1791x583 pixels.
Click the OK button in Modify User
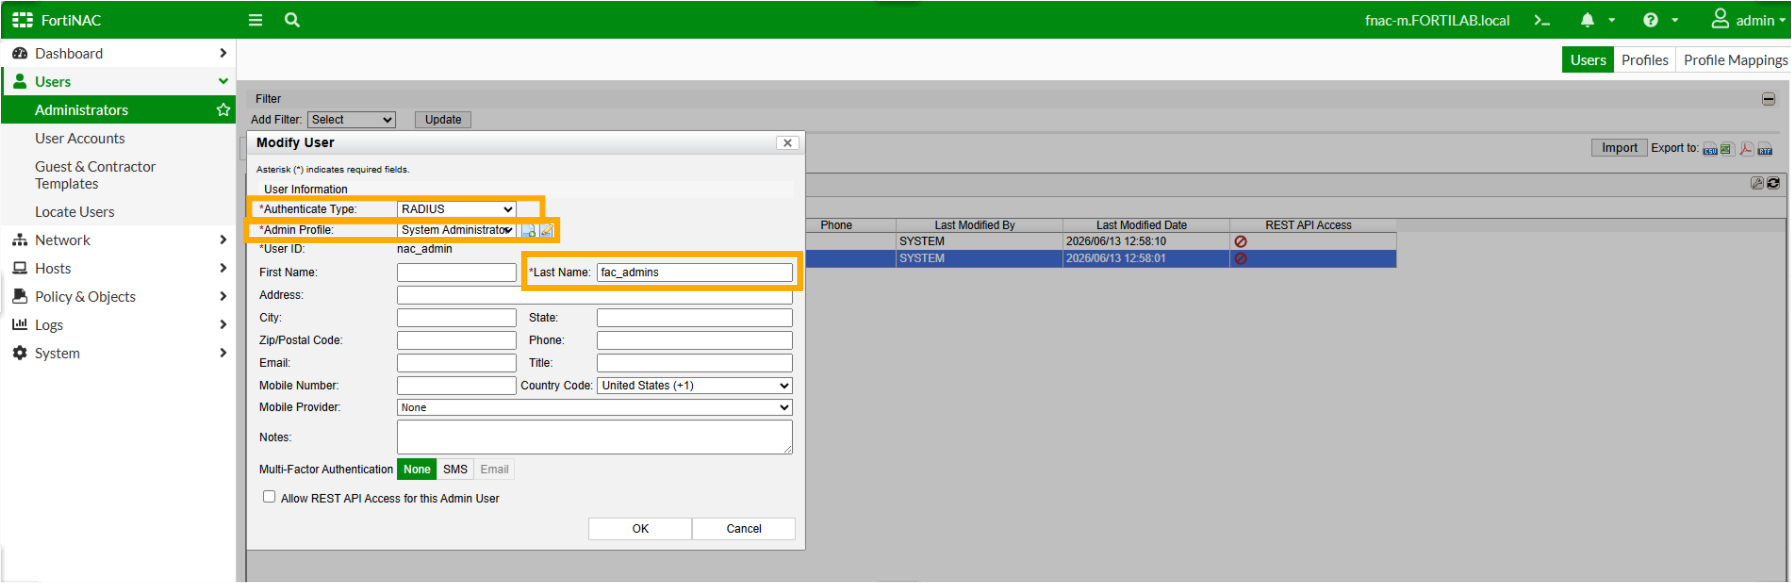coord(640,528)
